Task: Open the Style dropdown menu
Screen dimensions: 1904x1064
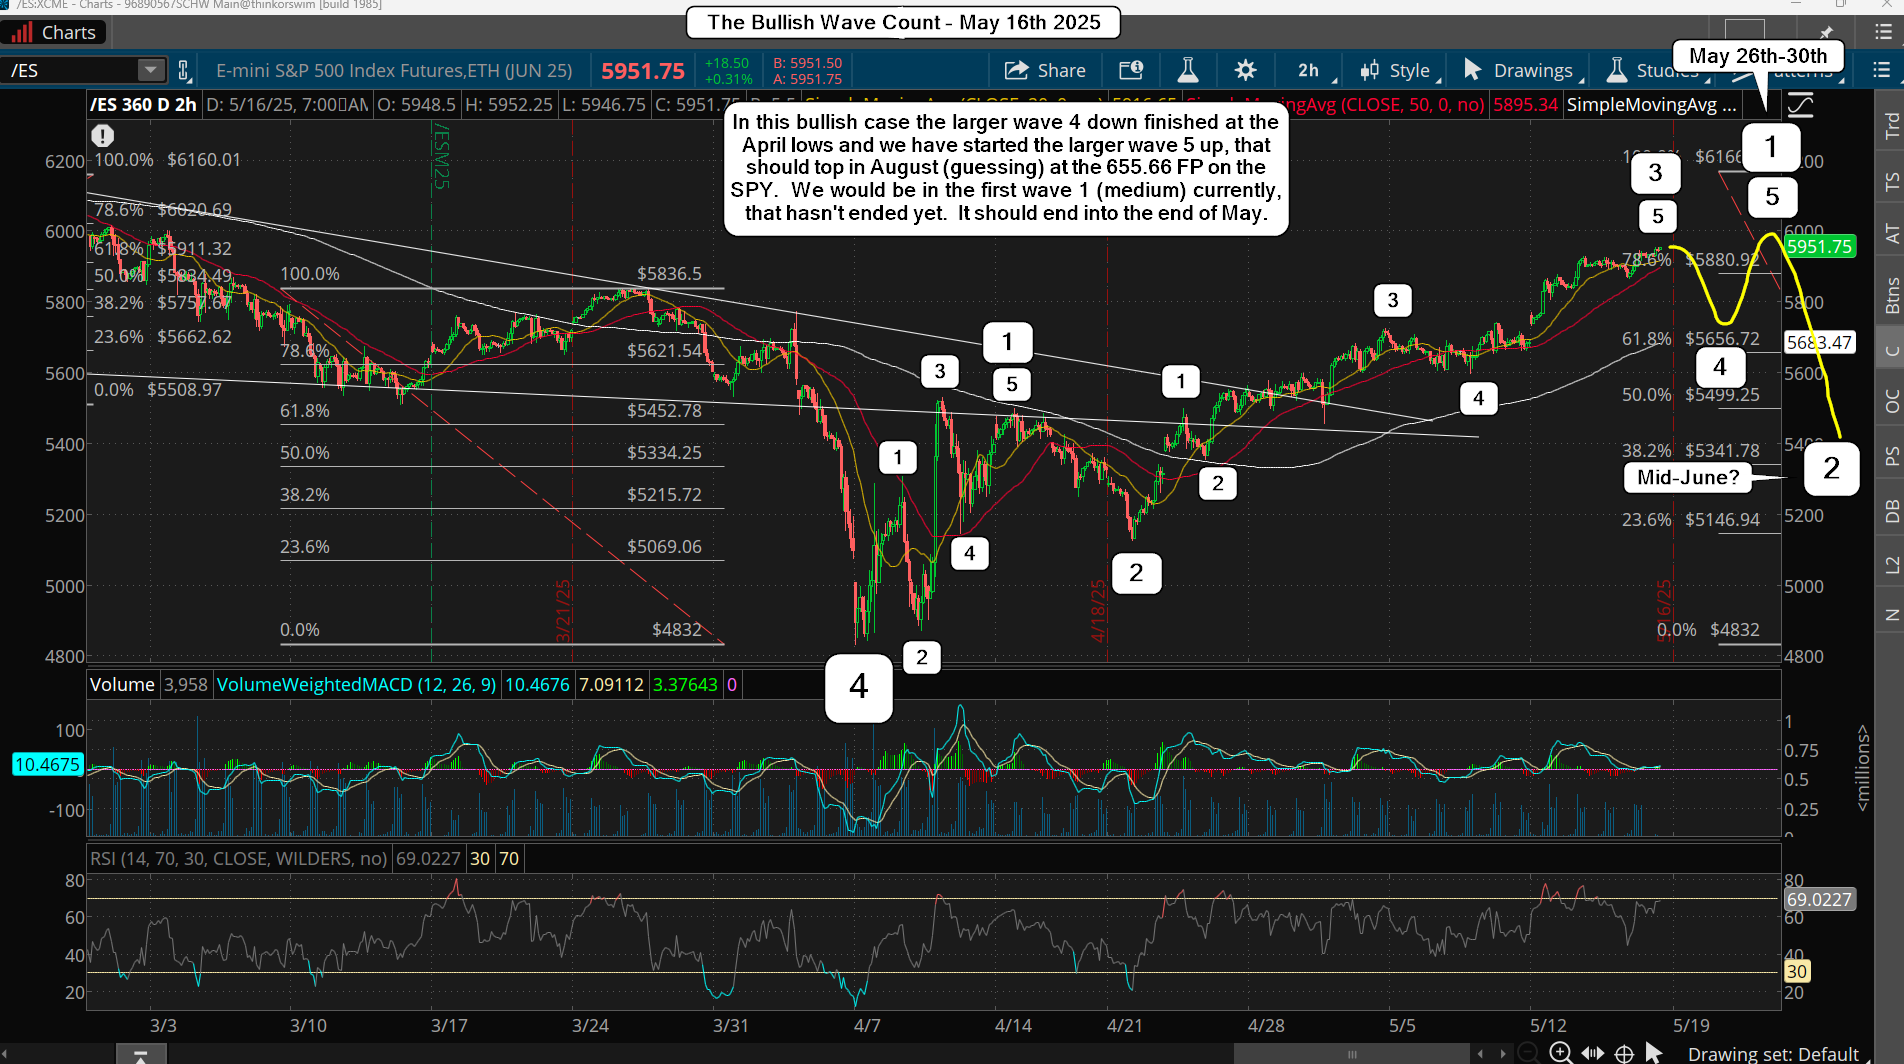Action: 1400,70
